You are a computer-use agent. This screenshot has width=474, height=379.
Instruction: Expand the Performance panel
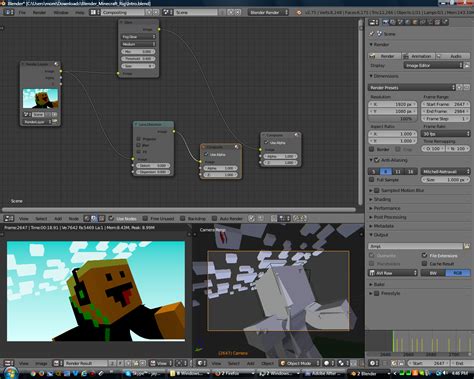coord(387,208)
